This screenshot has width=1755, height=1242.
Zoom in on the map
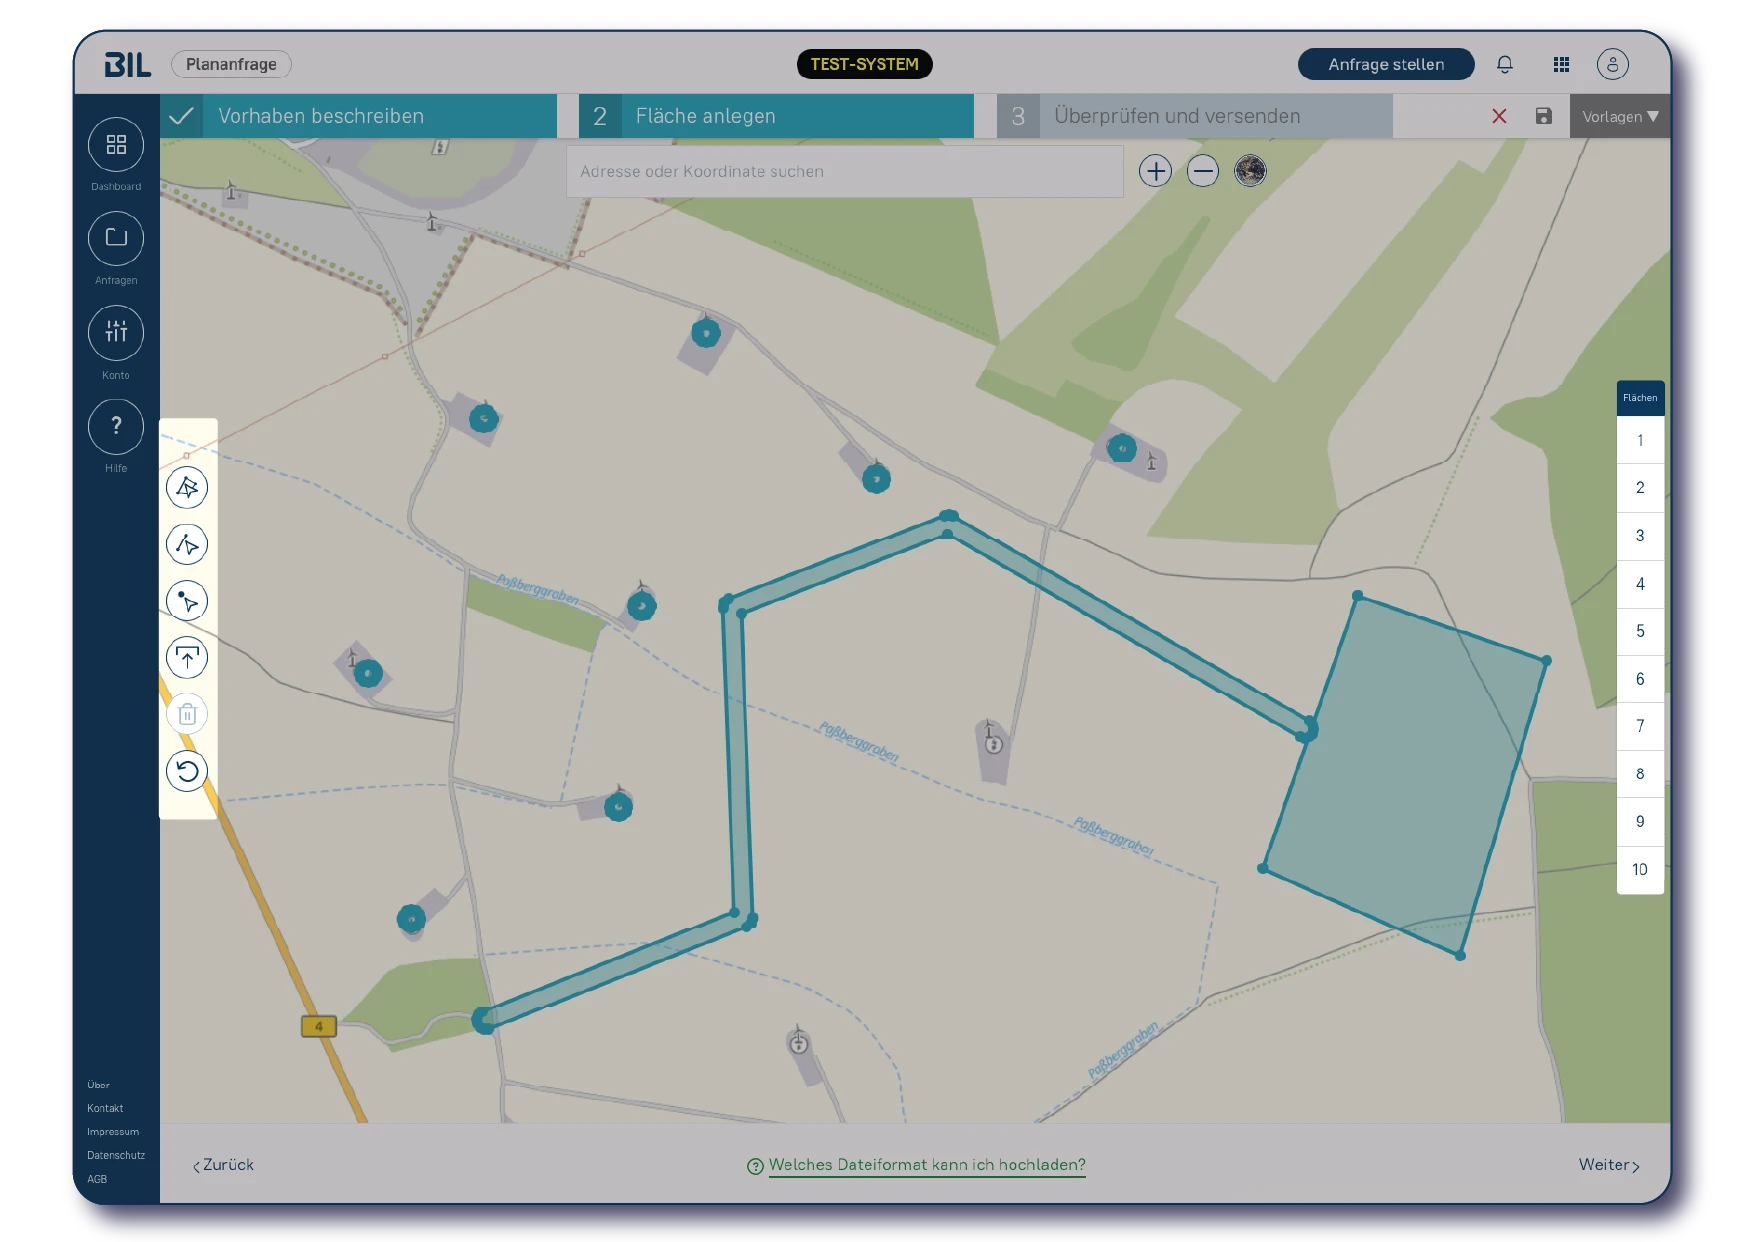point(1155,171)
